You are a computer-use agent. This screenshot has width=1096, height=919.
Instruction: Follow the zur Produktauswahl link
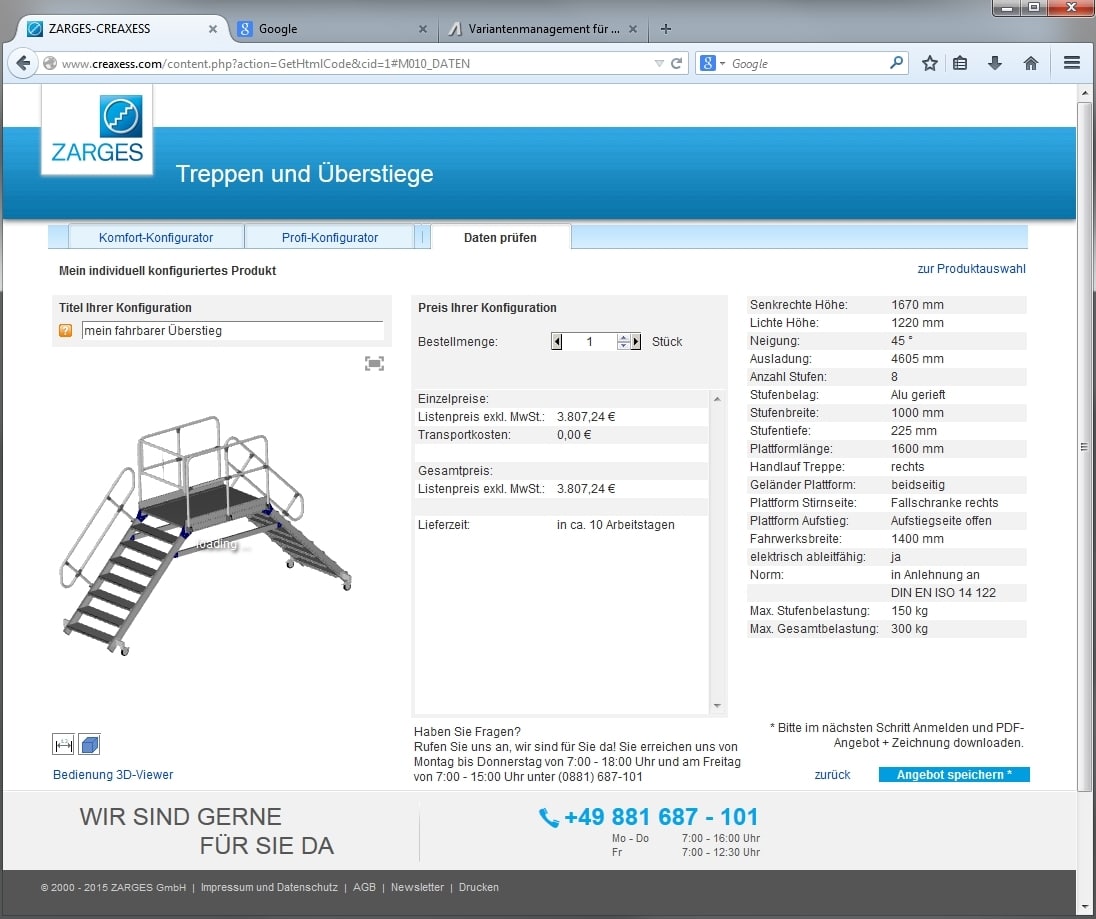(971, 269)
